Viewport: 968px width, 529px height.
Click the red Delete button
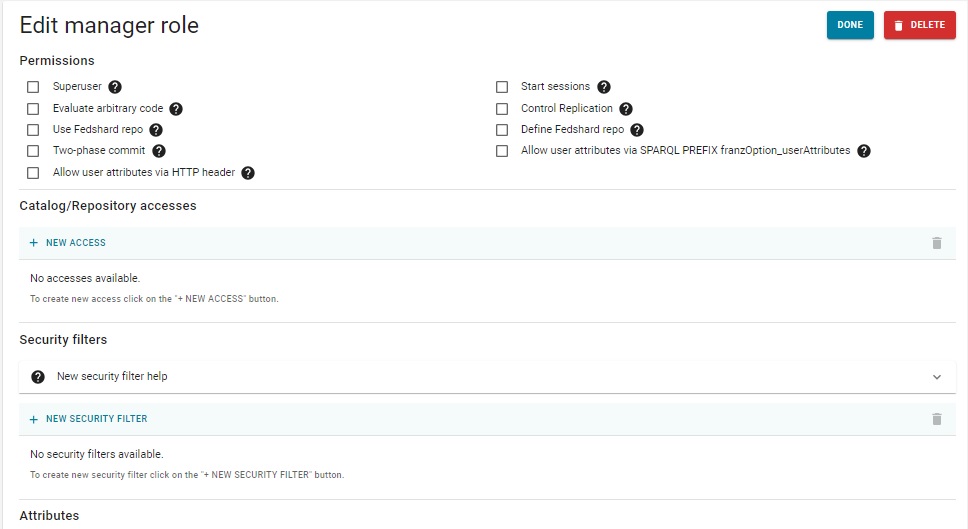click(x=919, y=25)
